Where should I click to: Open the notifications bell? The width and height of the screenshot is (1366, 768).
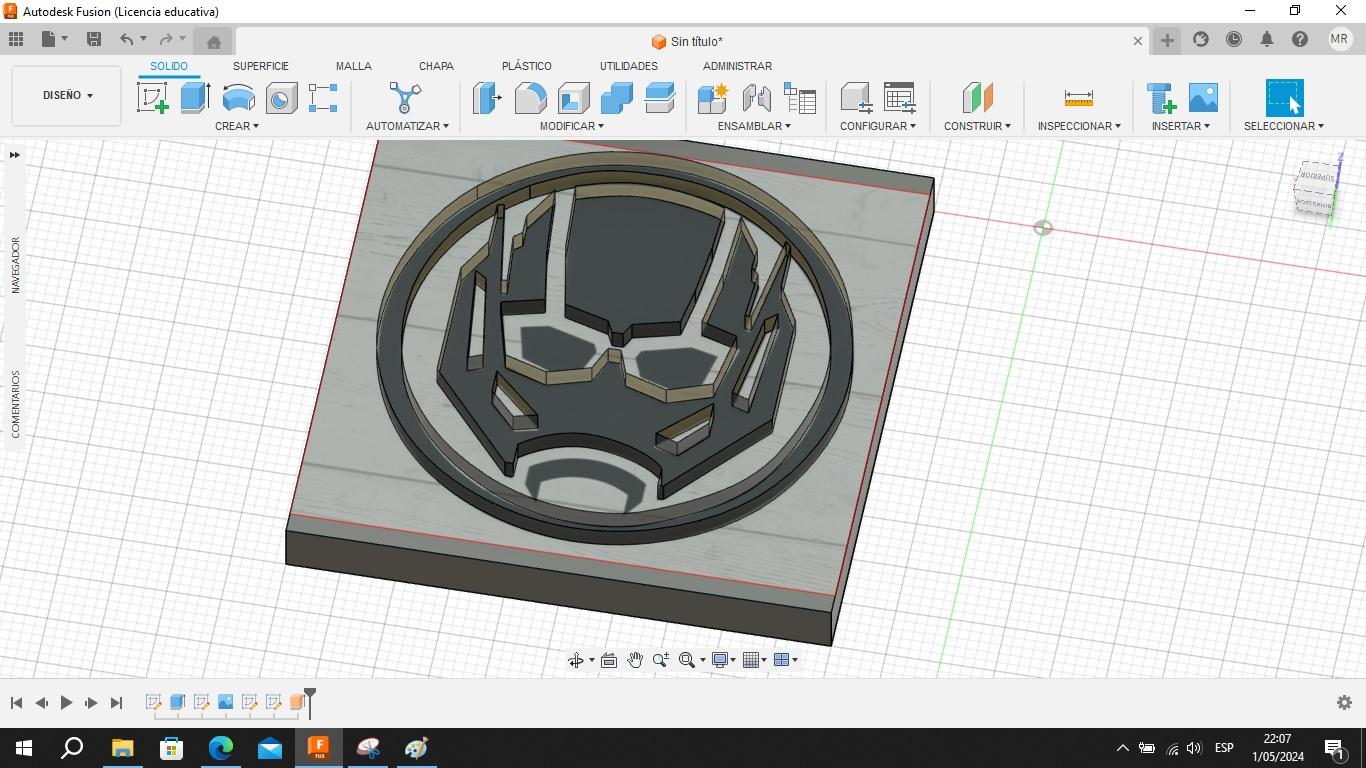click(x=1267, y=39)
